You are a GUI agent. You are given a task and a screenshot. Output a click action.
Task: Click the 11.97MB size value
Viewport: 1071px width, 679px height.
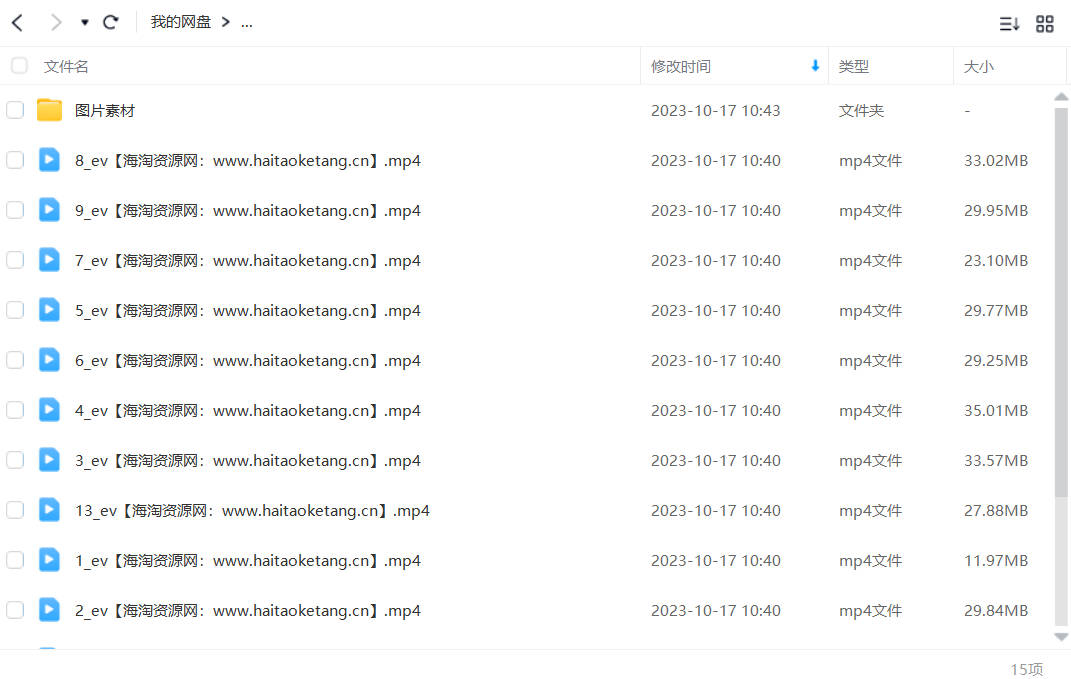(996, 561)
